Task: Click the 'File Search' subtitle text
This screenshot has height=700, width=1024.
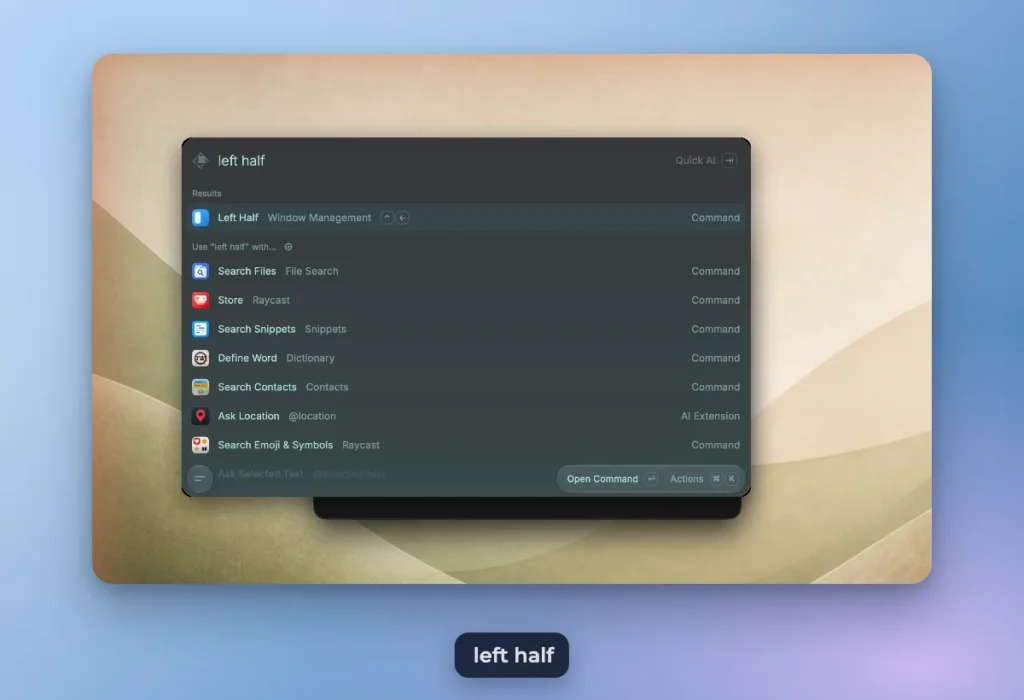Action: (x=312, y=271)
